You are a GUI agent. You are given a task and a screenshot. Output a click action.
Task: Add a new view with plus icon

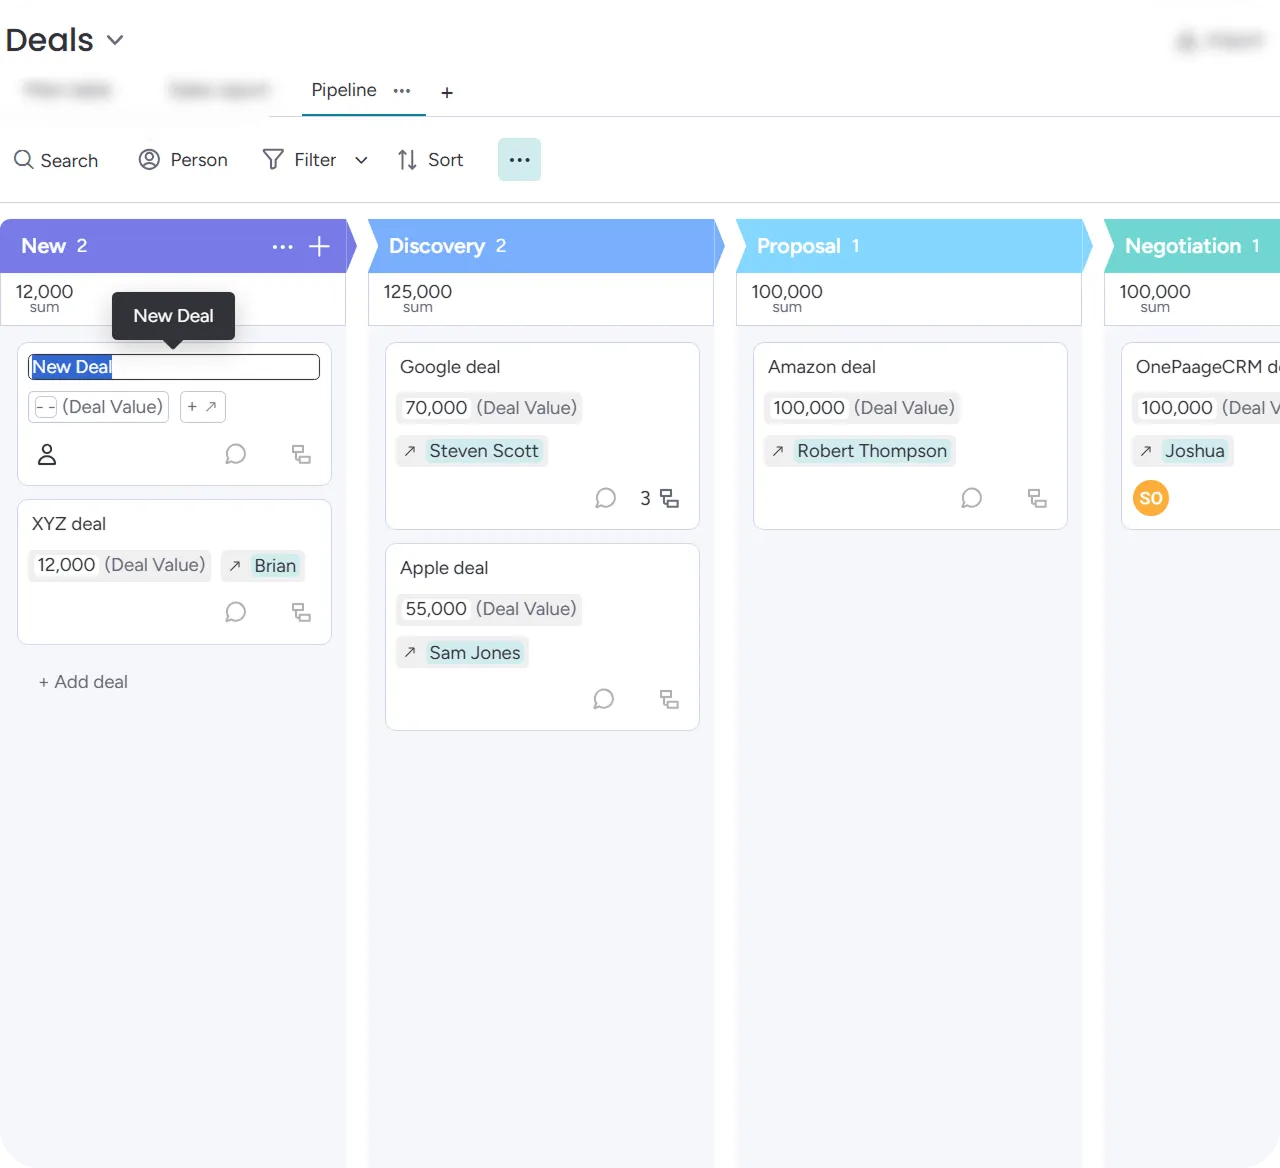[x=447, y=92]
